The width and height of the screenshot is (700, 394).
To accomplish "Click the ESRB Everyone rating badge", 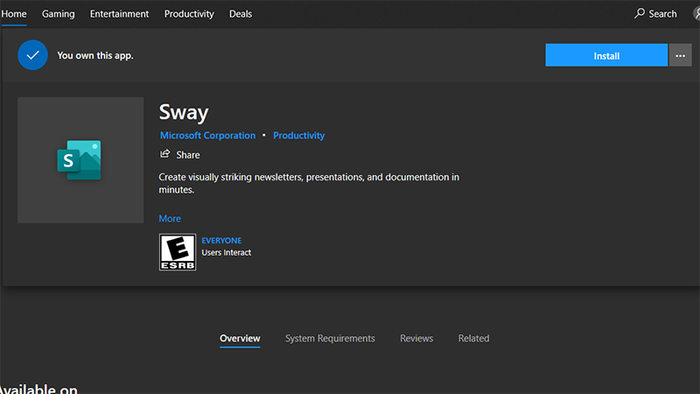I will 177,252.
